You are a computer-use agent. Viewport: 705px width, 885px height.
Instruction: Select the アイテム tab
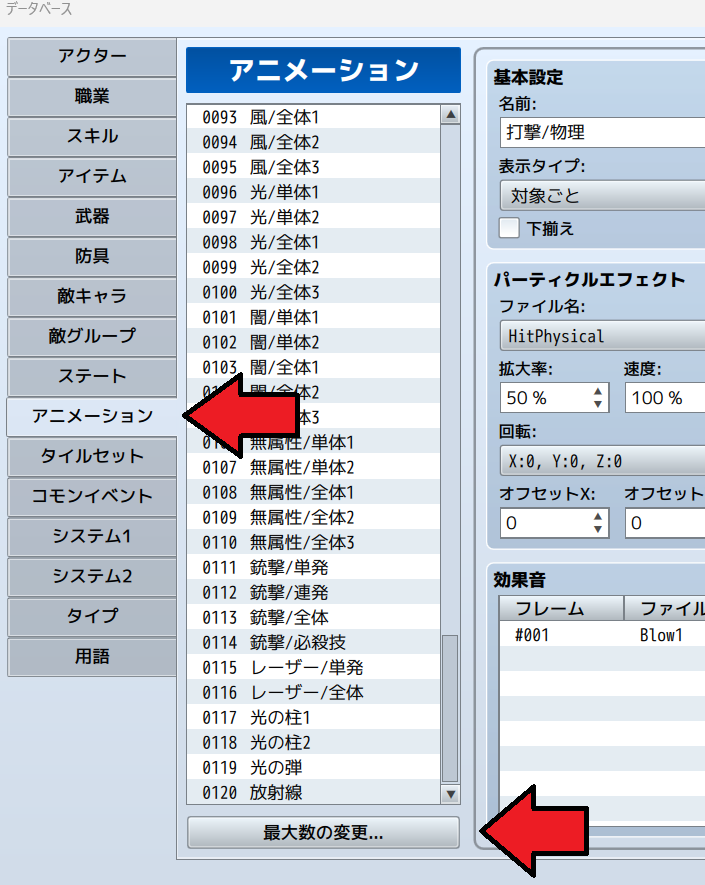tap(92, 177)
